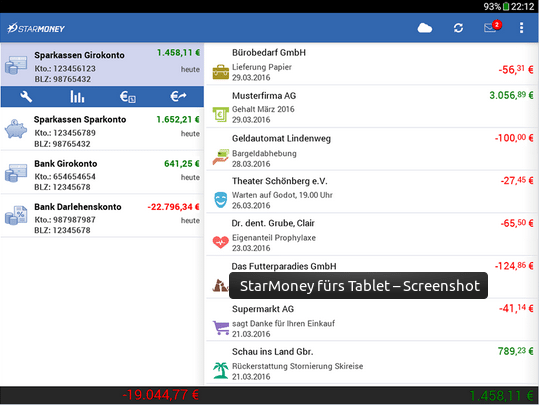
Task: Click the 22:12 clock in status bar
Action: point(522,7)
